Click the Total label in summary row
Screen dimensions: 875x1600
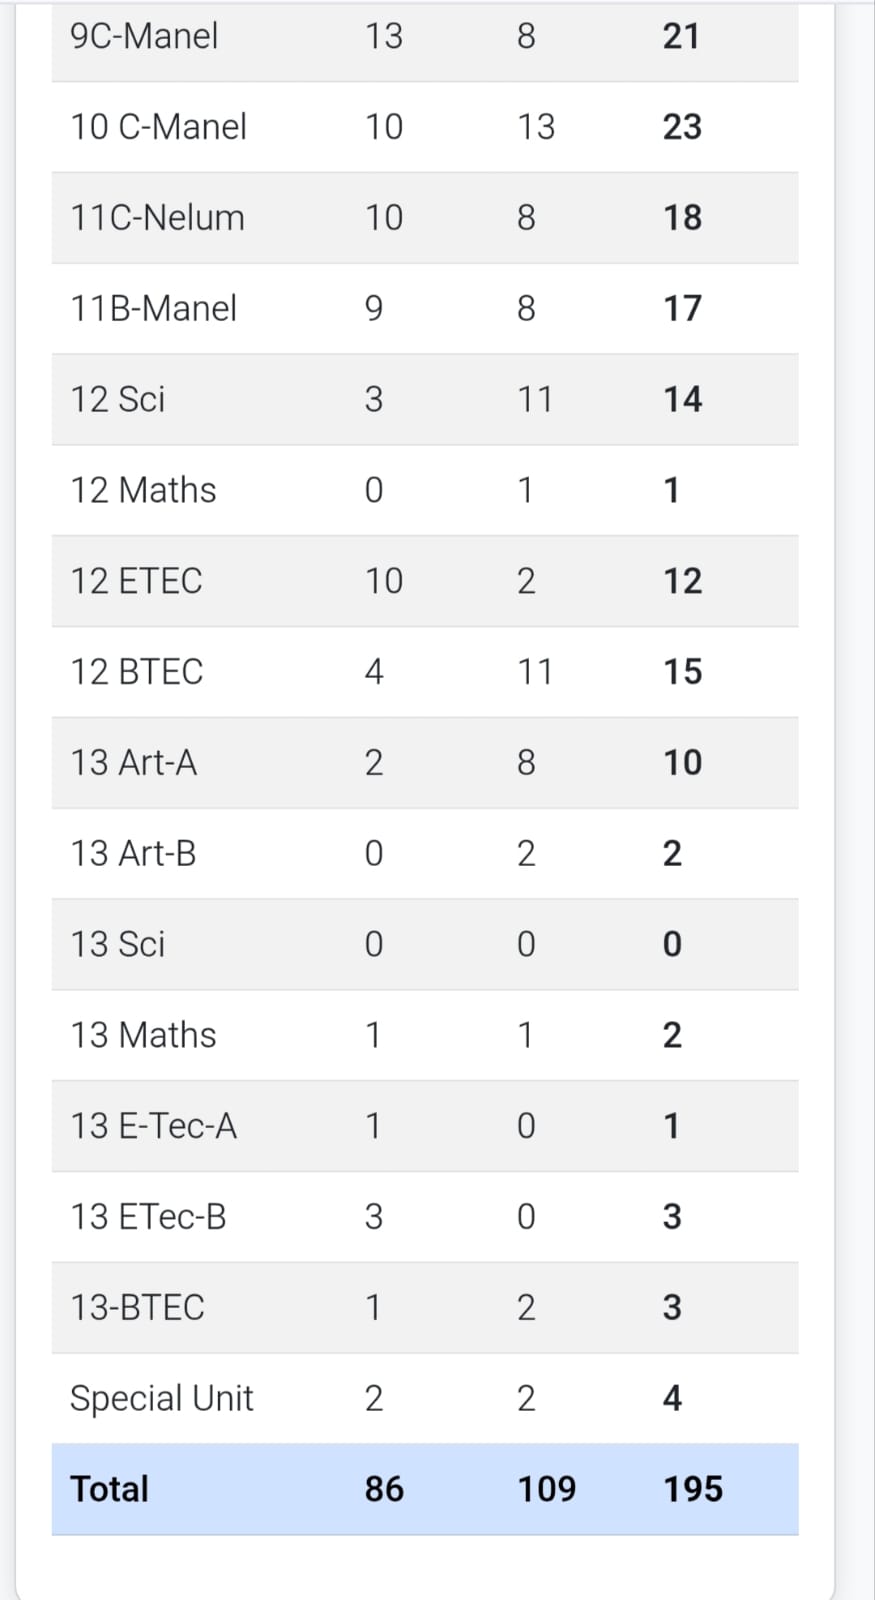[x=109, y=1489]
